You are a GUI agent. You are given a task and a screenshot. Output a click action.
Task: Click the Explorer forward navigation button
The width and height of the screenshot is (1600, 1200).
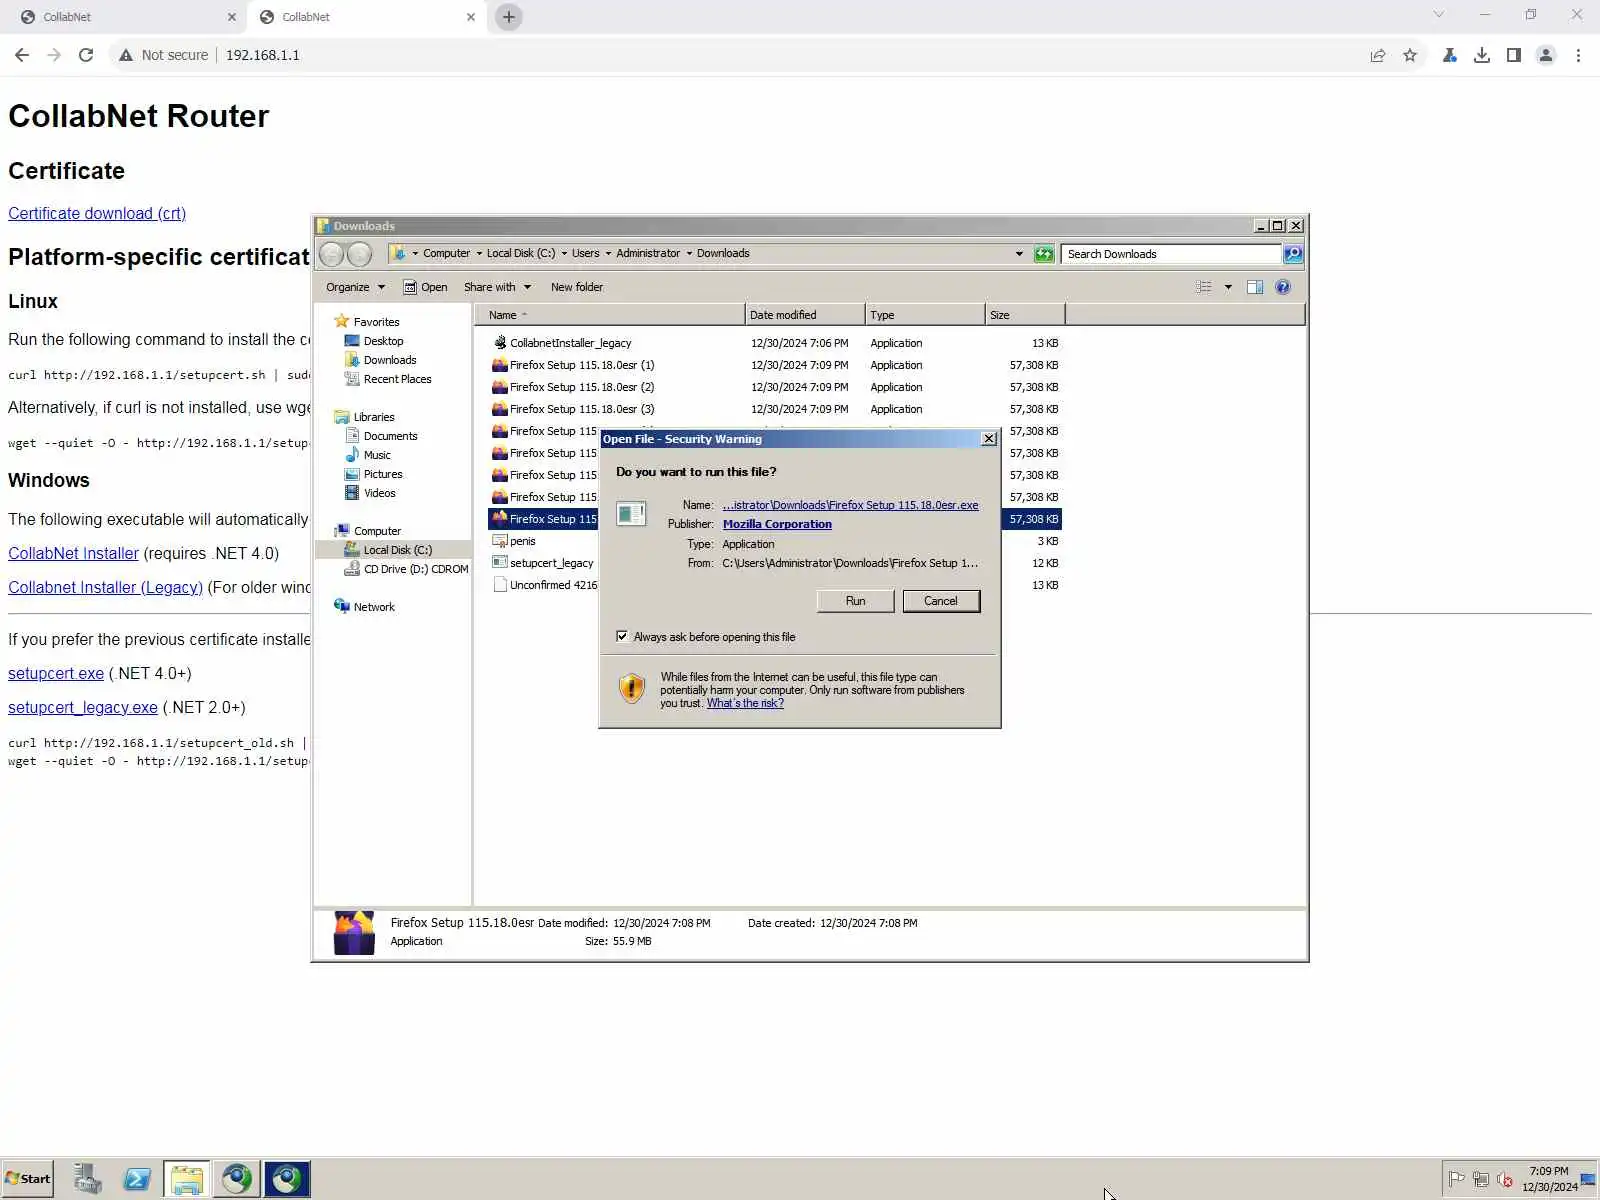click(359, 254)
